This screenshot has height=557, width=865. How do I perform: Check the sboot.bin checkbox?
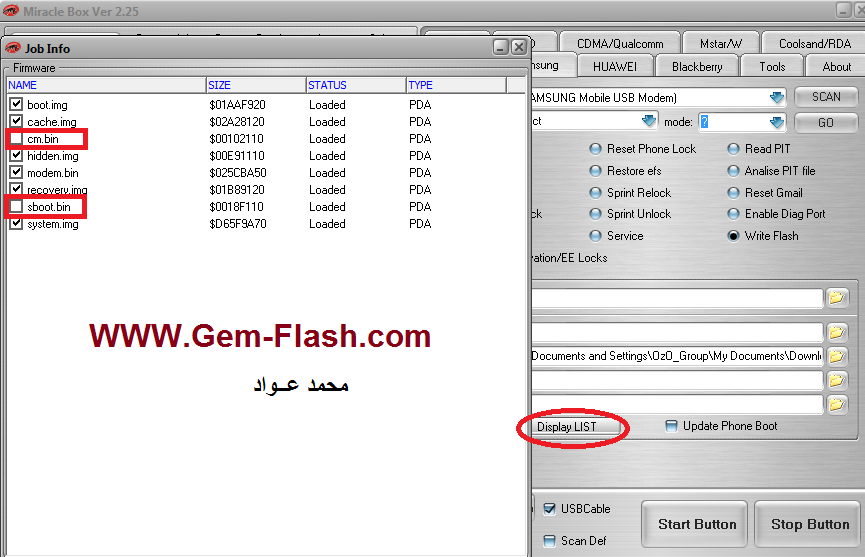click(x=16, y=206)
